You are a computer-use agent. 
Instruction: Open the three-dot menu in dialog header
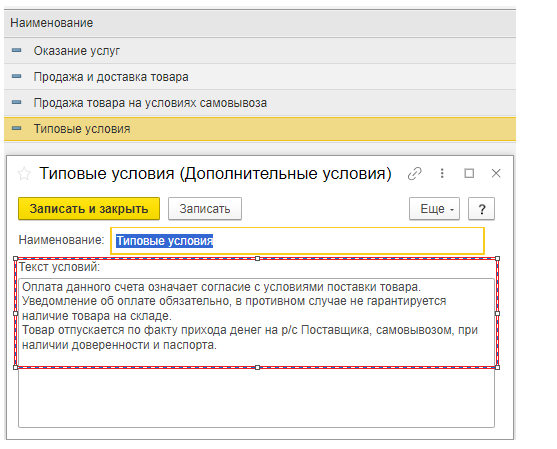tap(442, 173)
